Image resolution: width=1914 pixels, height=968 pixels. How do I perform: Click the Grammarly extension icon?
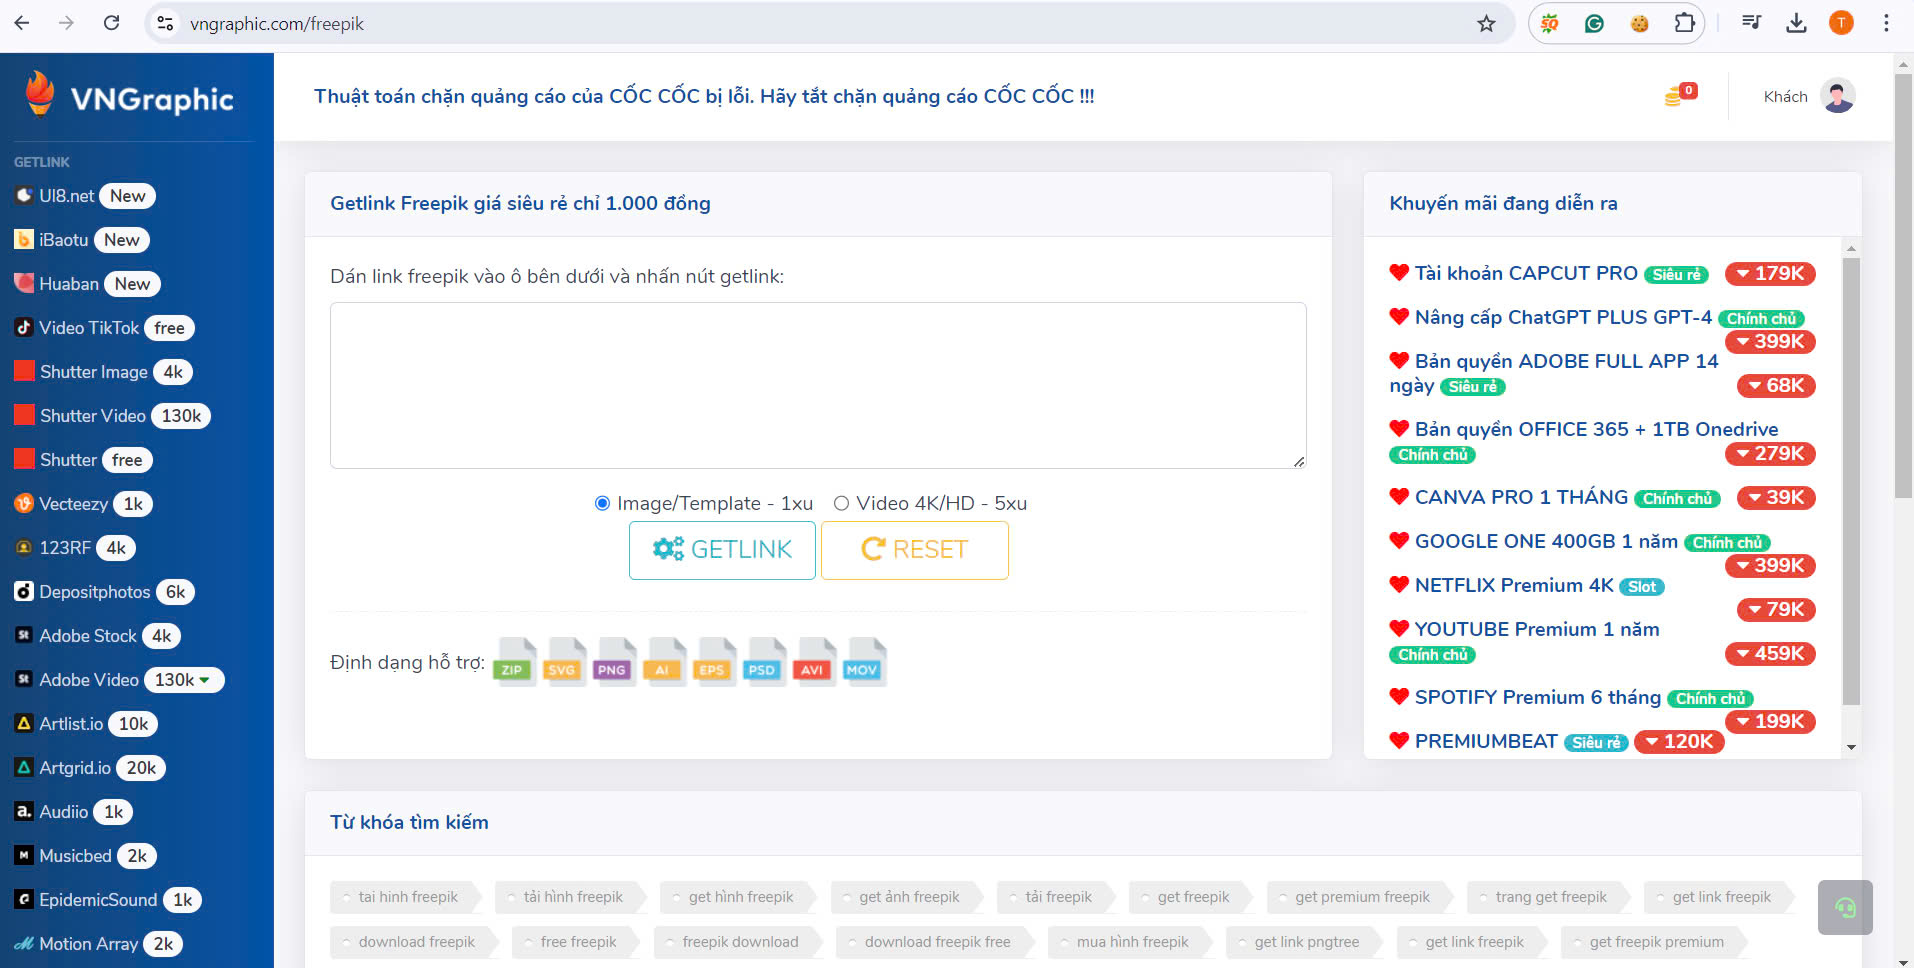click(1594, 23)
